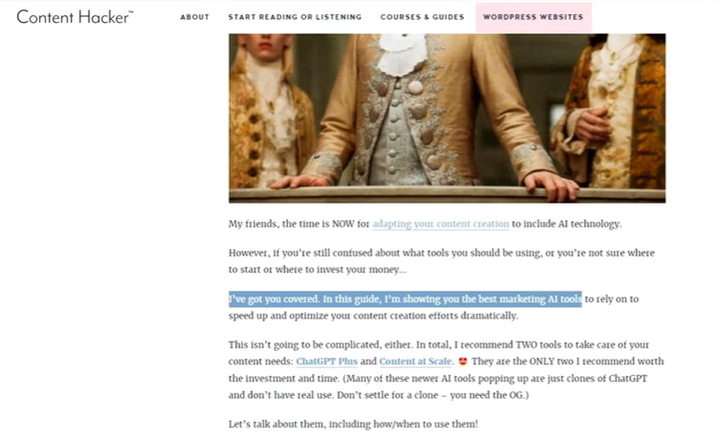Click the 'speed up and optimize' text line
Screen dimensions: 720x439
click(x=373, y=316)
